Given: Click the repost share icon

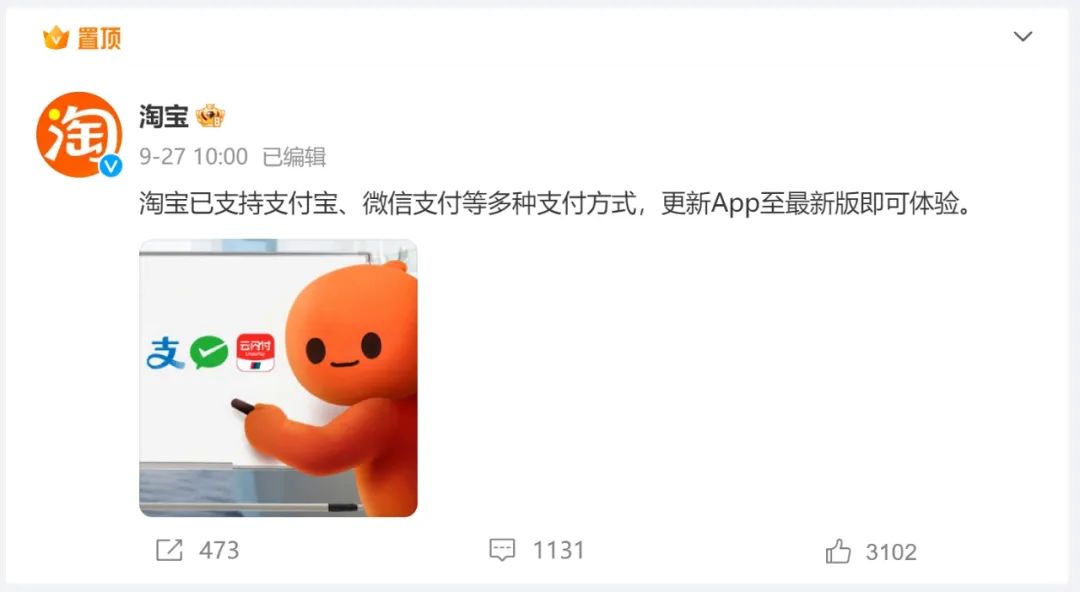Looking at the screenshot, I should pyautogui.click(x=169, y=550).
